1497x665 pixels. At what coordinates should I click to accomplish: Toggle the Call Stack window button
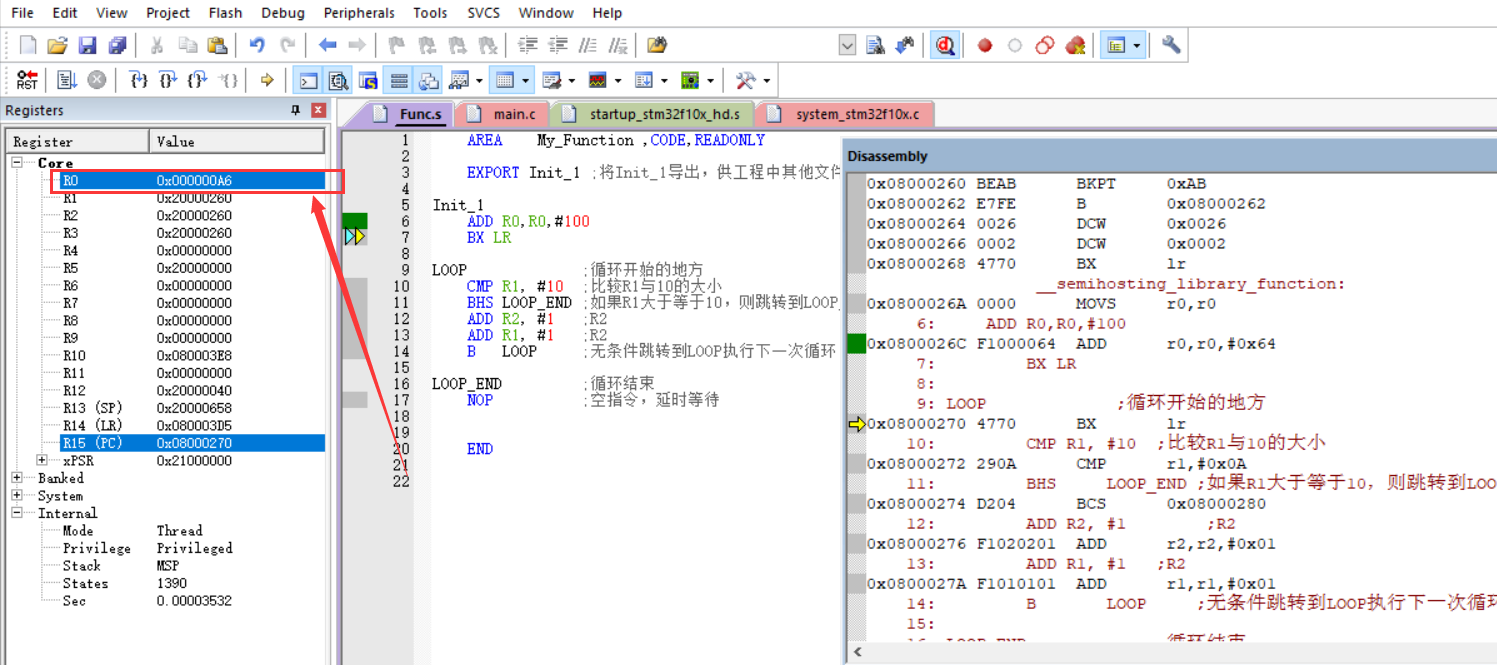coord(429,80)
